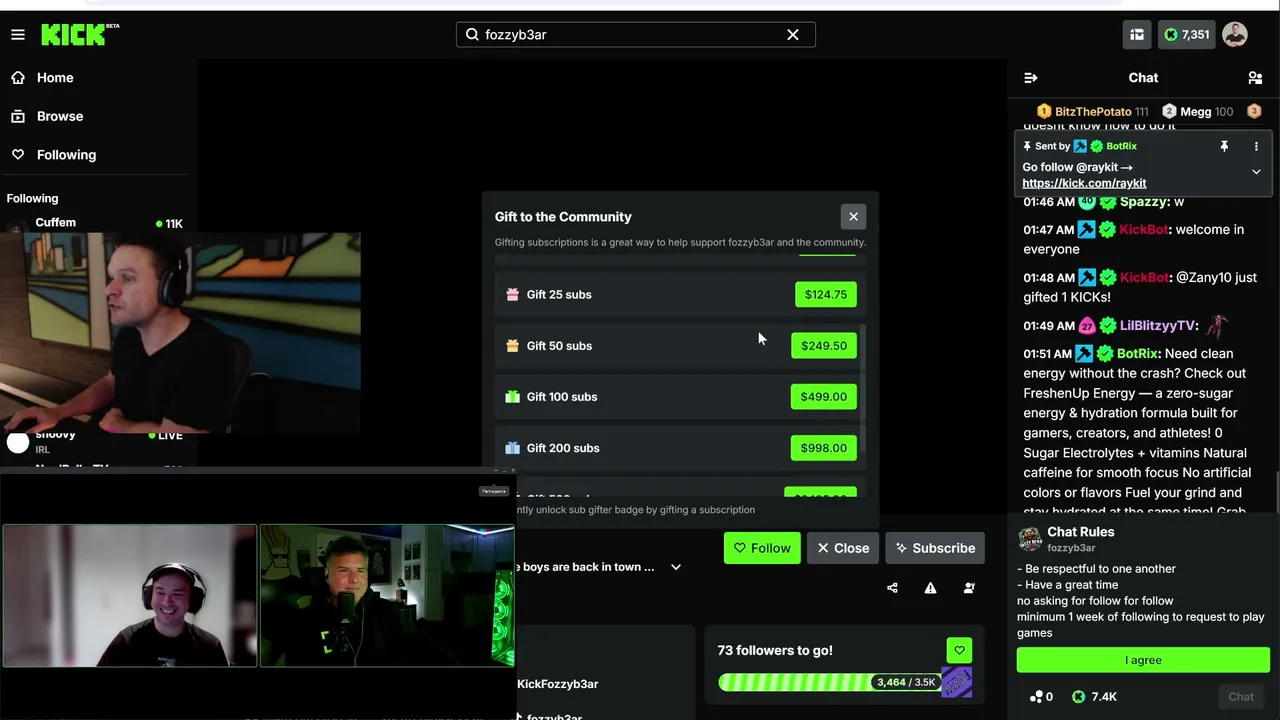Buy 25 gifted subs for $124.75

click(826, 295)
